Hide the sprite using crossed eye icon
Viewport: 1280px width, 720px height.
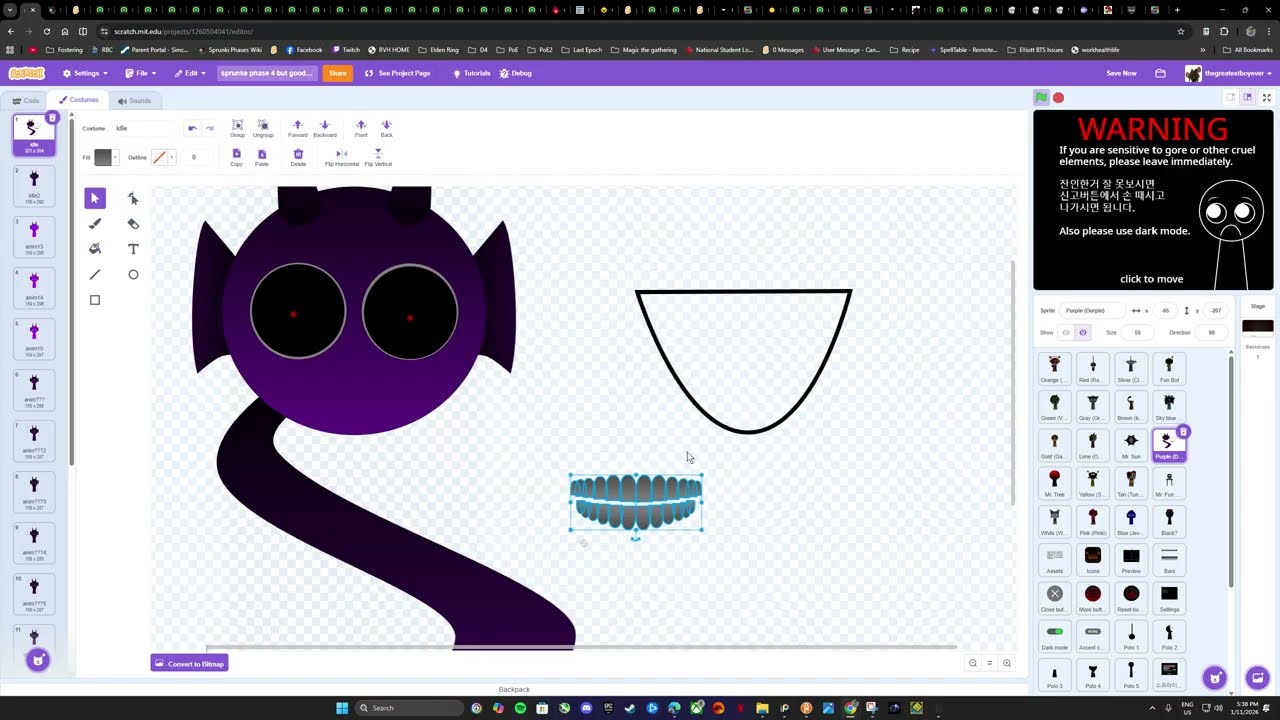(1082, 332)
